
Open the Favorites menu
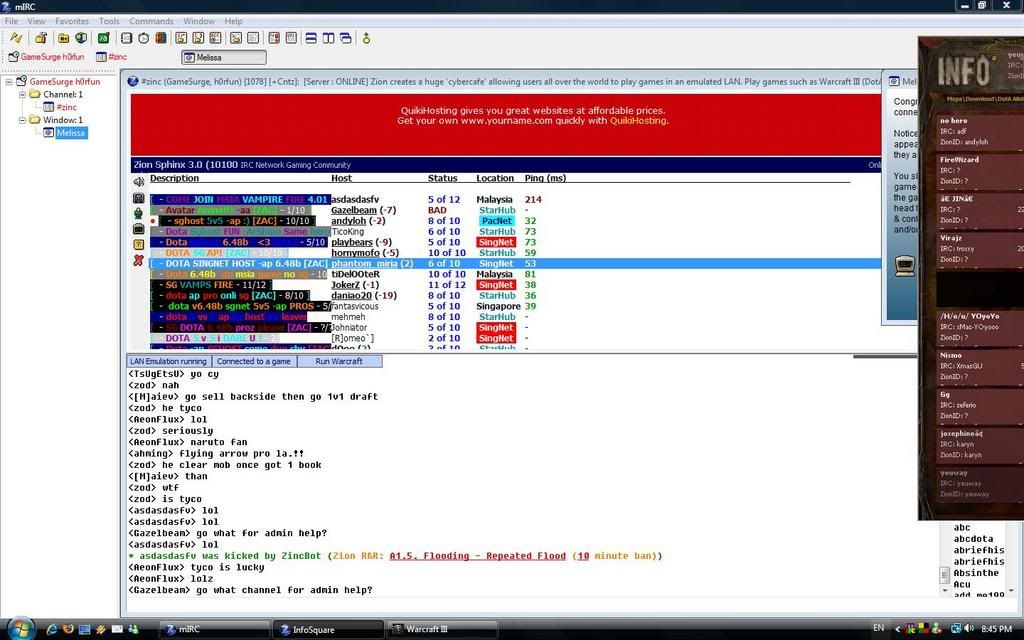pos(71,21)
